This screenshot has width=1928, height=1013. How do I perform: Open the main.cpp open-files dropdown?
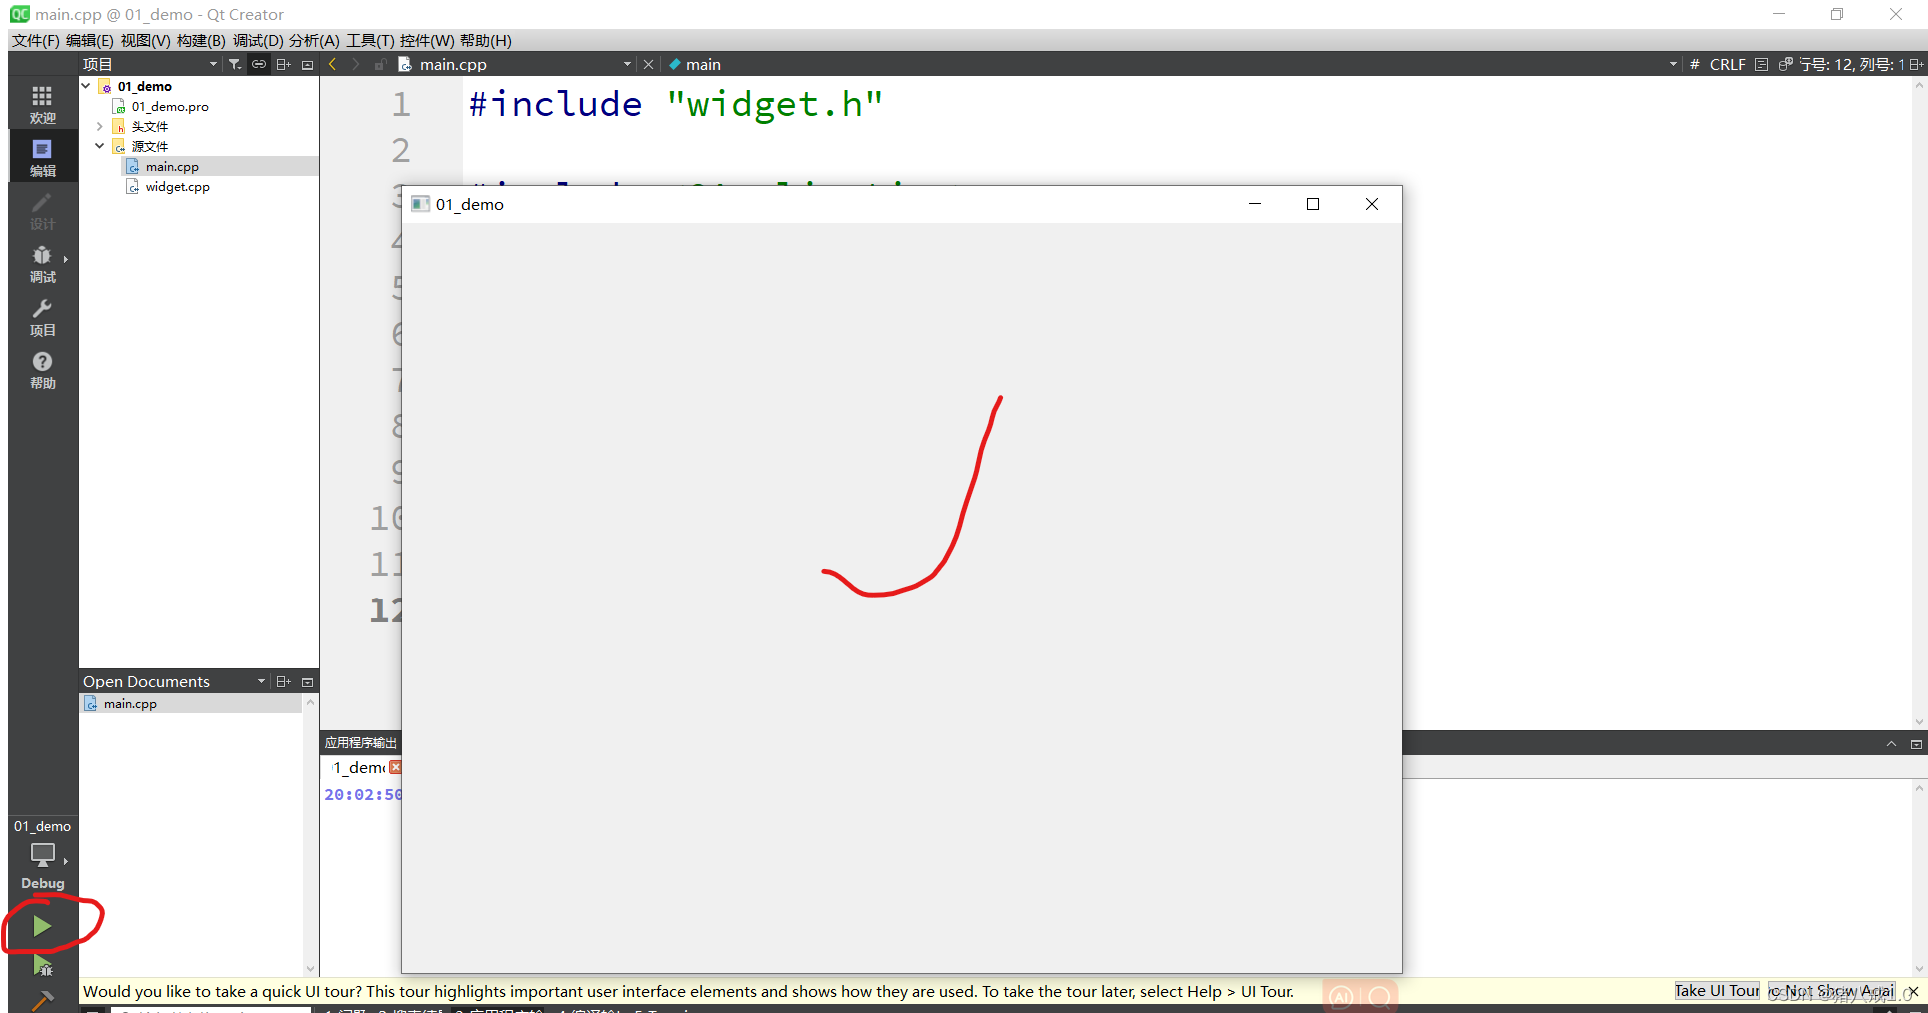point(627,64)
